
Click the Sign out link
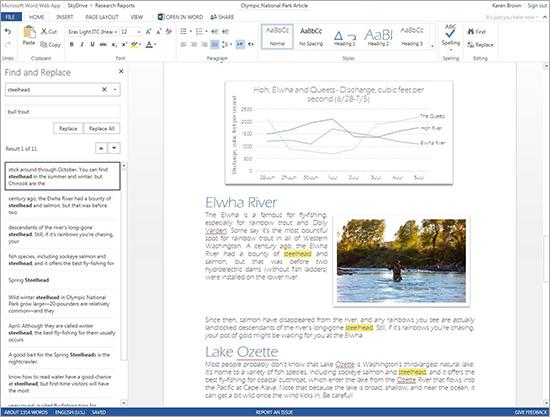[537, 6]
